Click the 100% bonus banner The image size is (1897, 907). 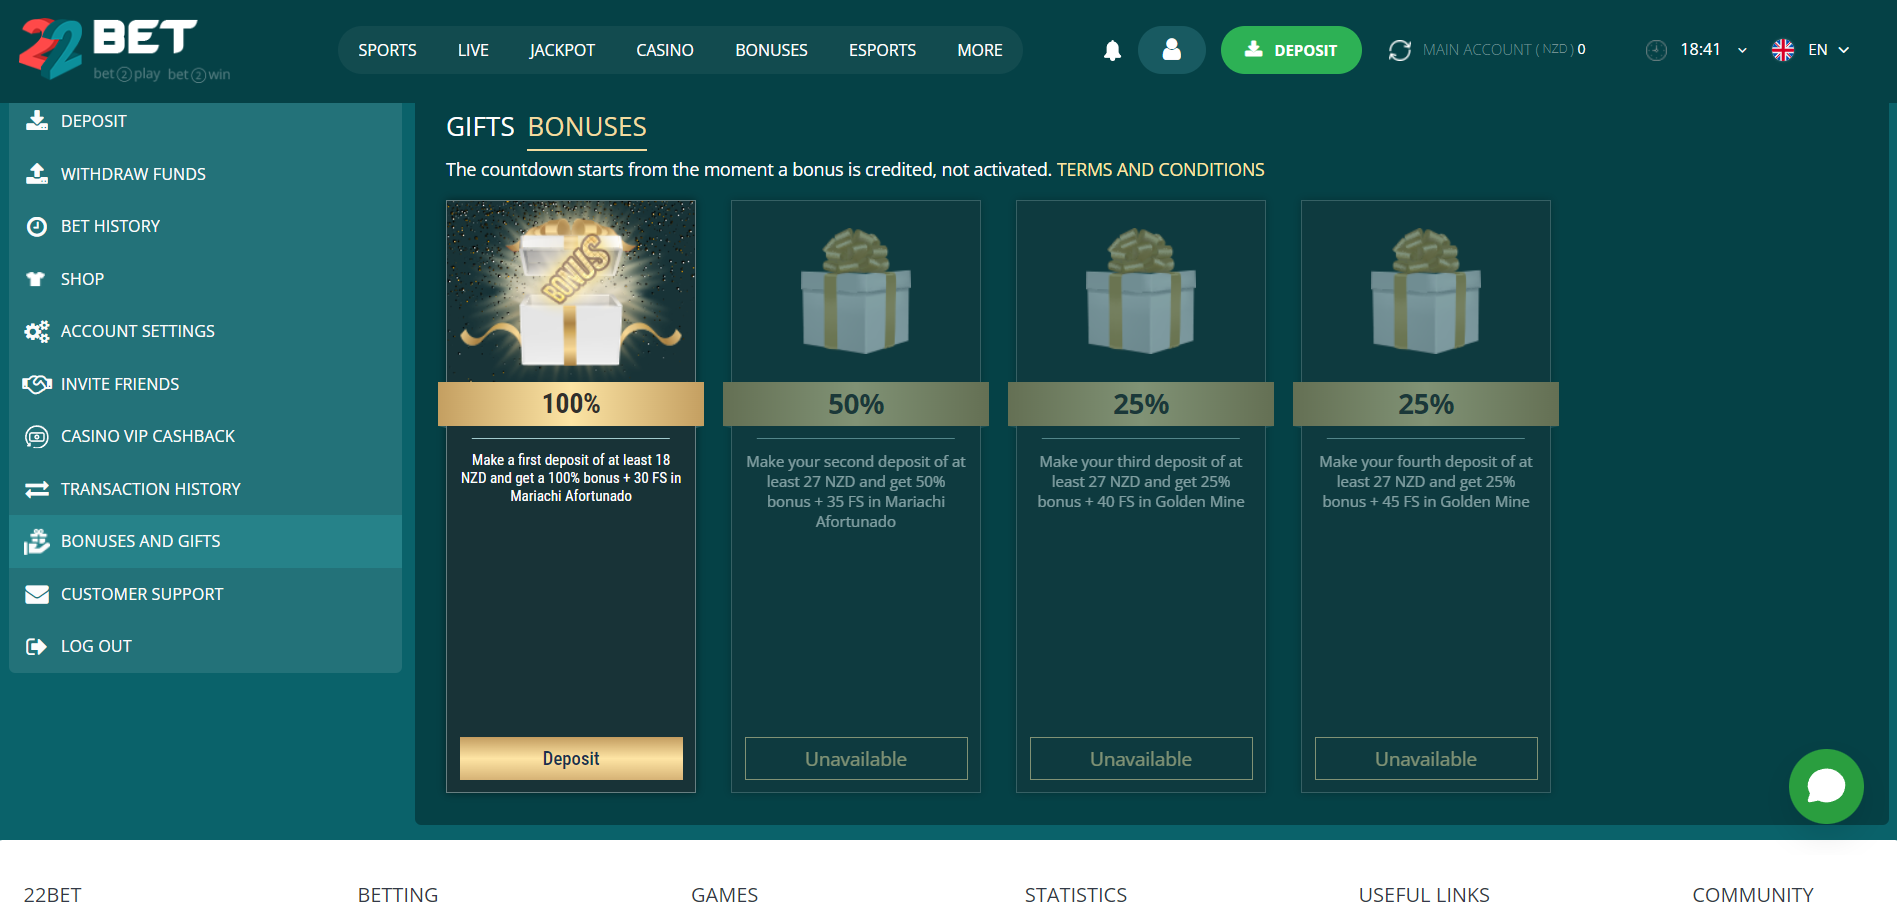(571, 404)
